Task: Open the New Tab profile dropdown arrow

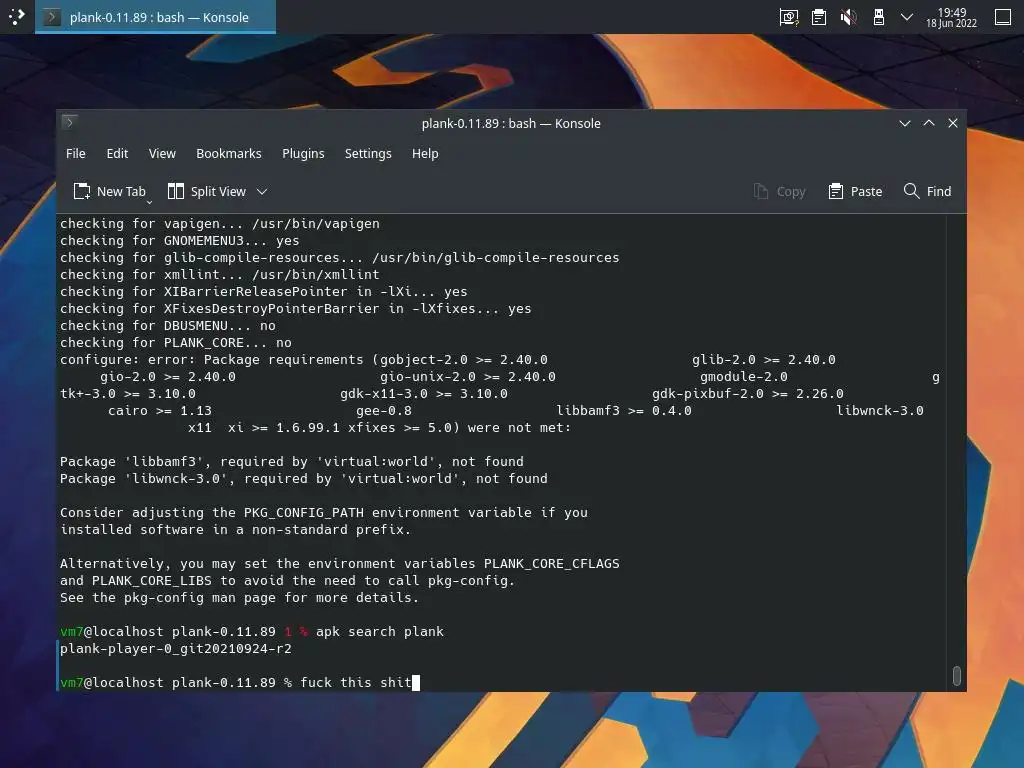Action: click(x=149, y=202)
